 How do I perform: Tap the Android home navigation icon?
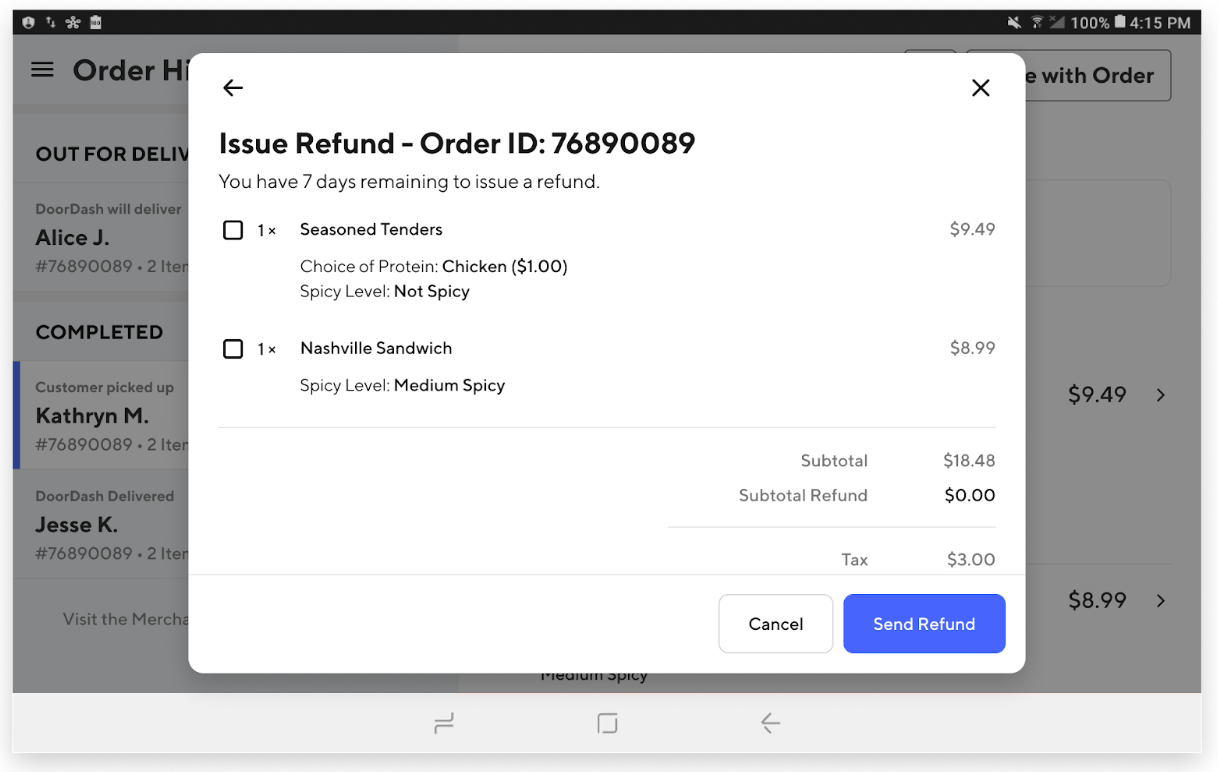pos(607,723)
